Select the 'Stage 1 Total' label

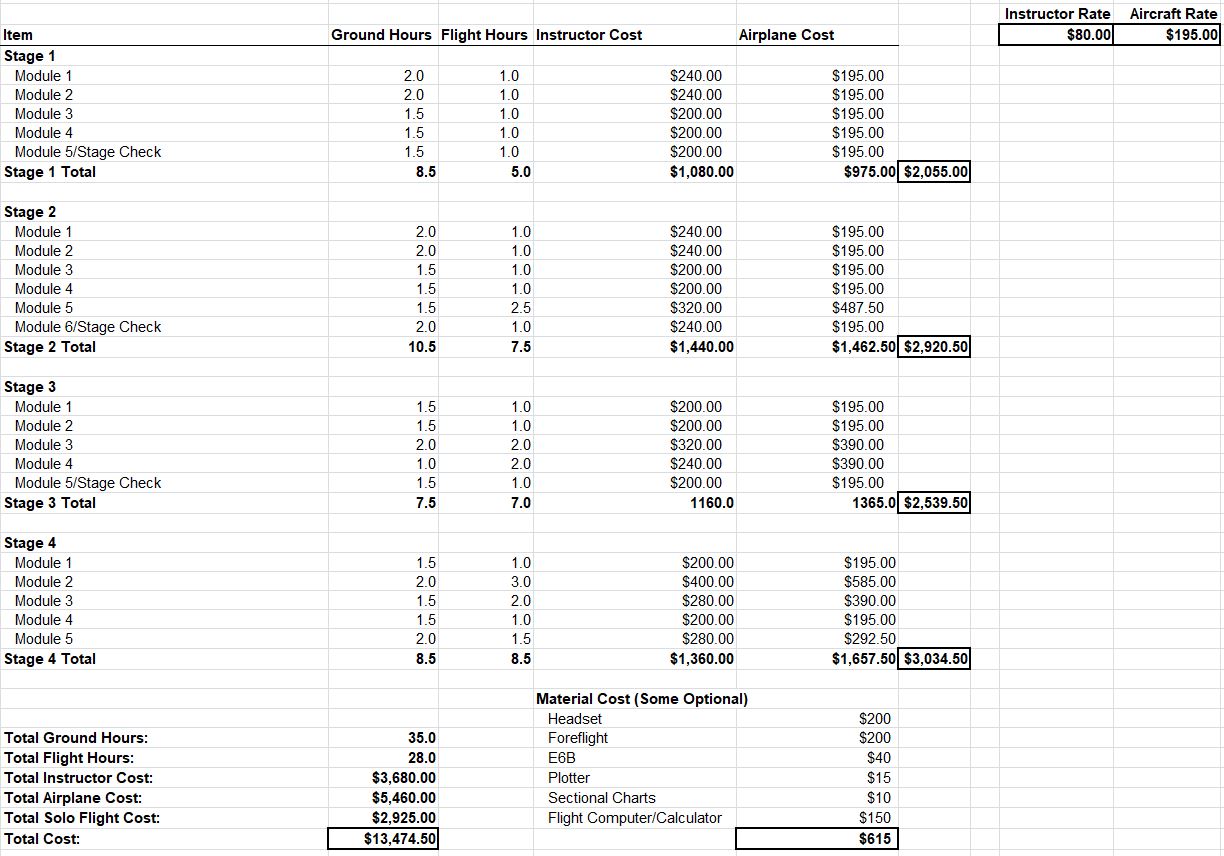pyautogui.click(x=50, y=172)
